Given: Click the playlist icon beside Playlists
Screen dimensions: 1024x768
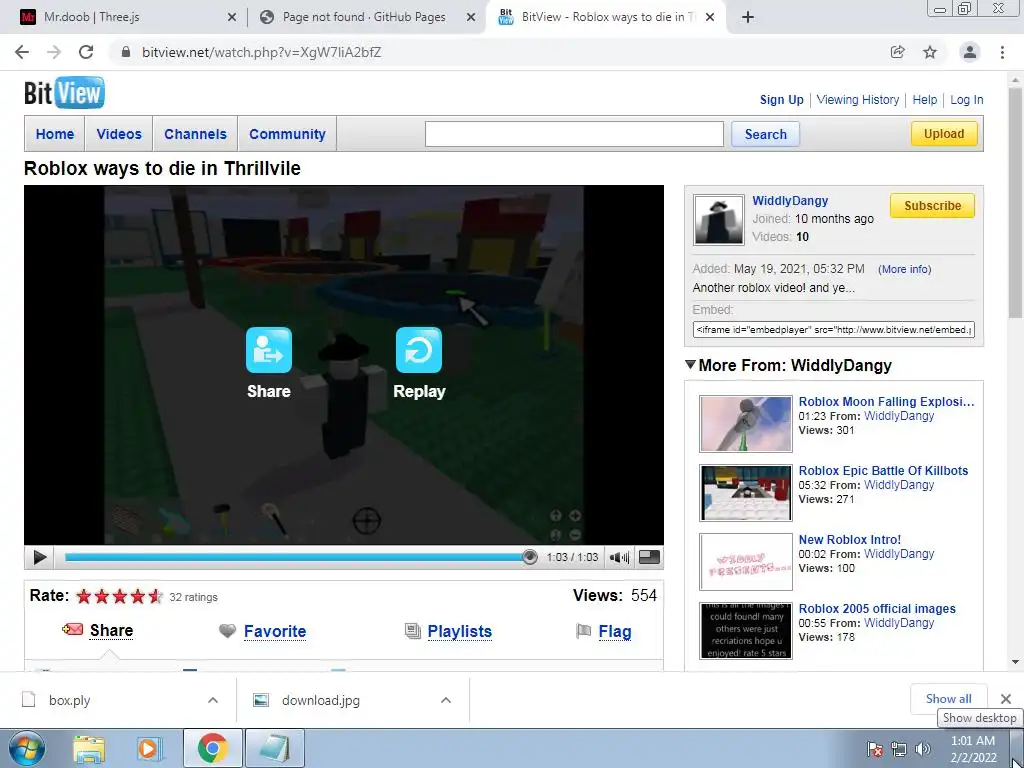Looking at the screenshot, I should click(413, 631).
